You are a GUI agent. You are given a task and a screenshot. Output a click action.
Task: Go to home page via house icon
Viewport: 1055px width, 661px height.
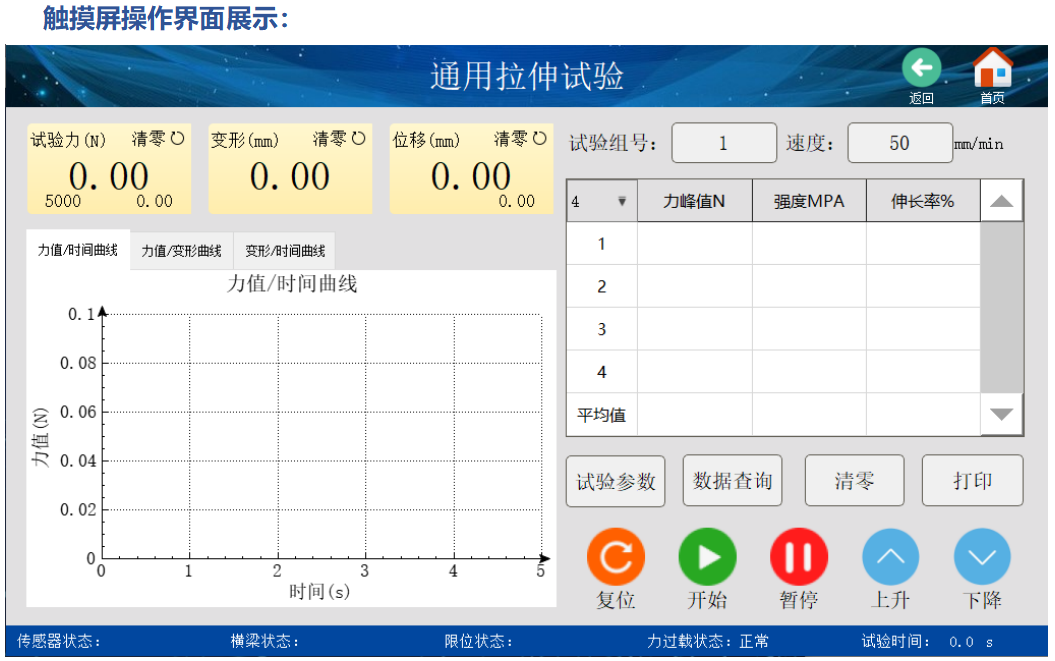click(992, 69)
